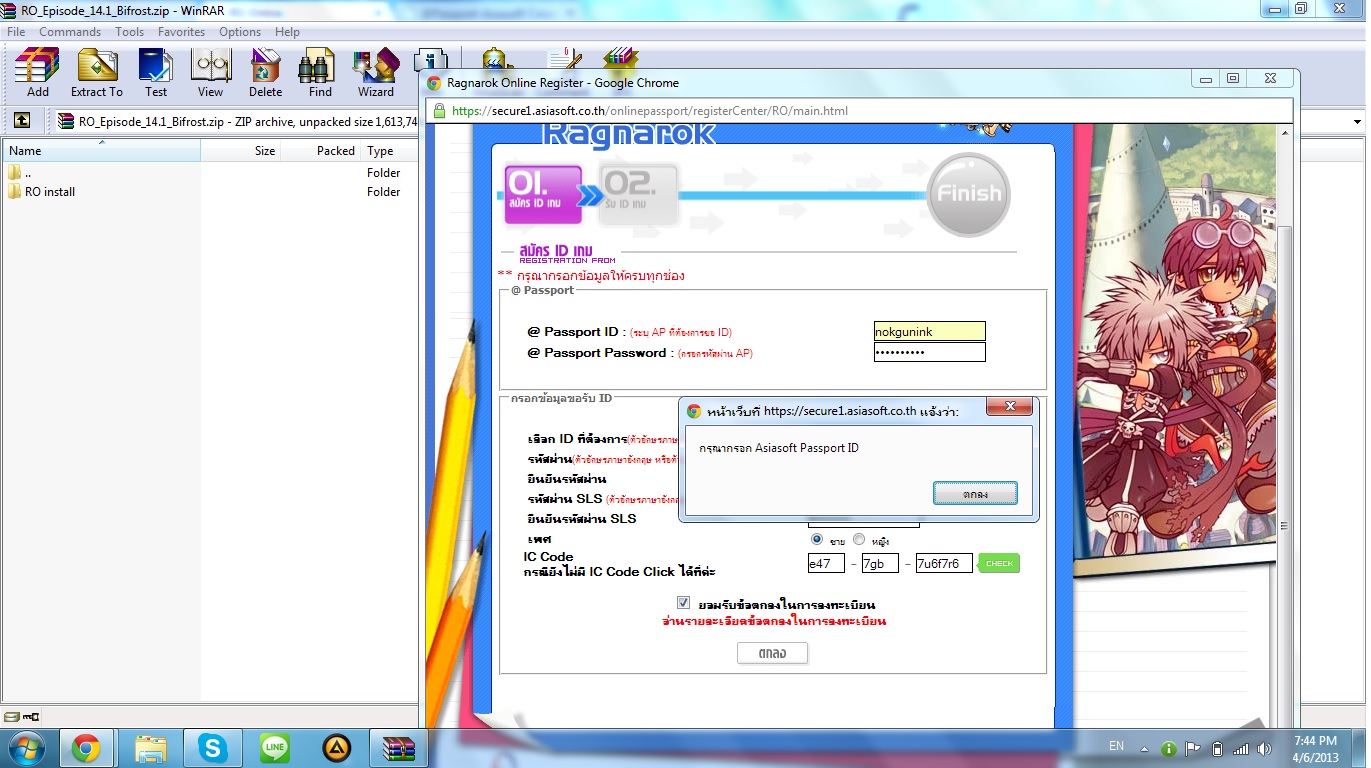Click the Delete icon in WinRAR toolbar
The height and width of the screenshot is (768, 1371).
coord(265,72)
